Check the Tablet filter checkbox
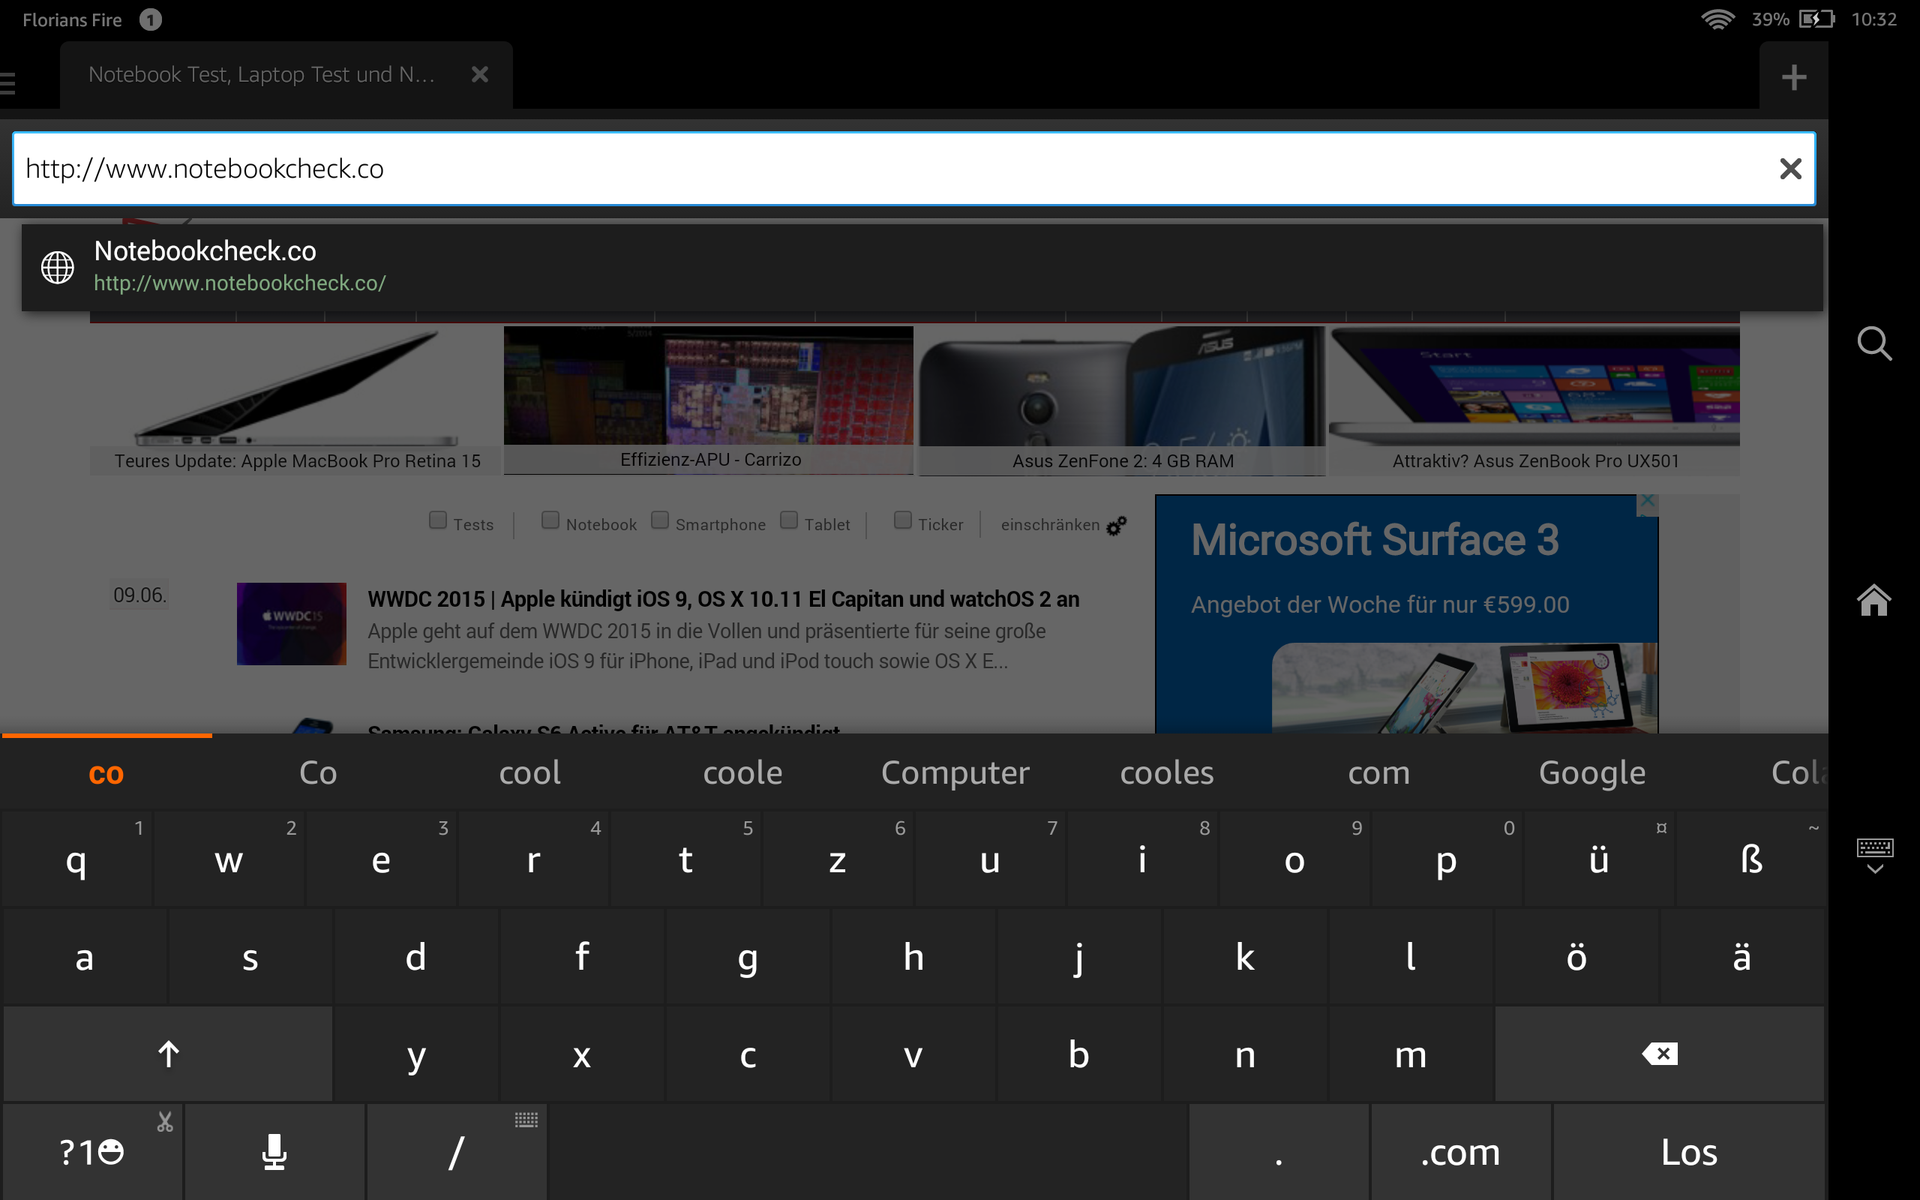Screen dimensions: 1920x1200 pyautogui.click(x=789, y=520)
